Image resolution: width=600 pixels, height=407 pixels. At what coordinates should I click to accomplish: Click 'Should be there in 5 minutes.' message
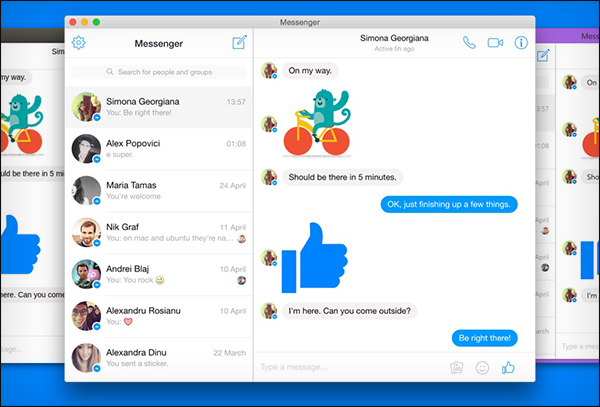(x=342, y=177)
